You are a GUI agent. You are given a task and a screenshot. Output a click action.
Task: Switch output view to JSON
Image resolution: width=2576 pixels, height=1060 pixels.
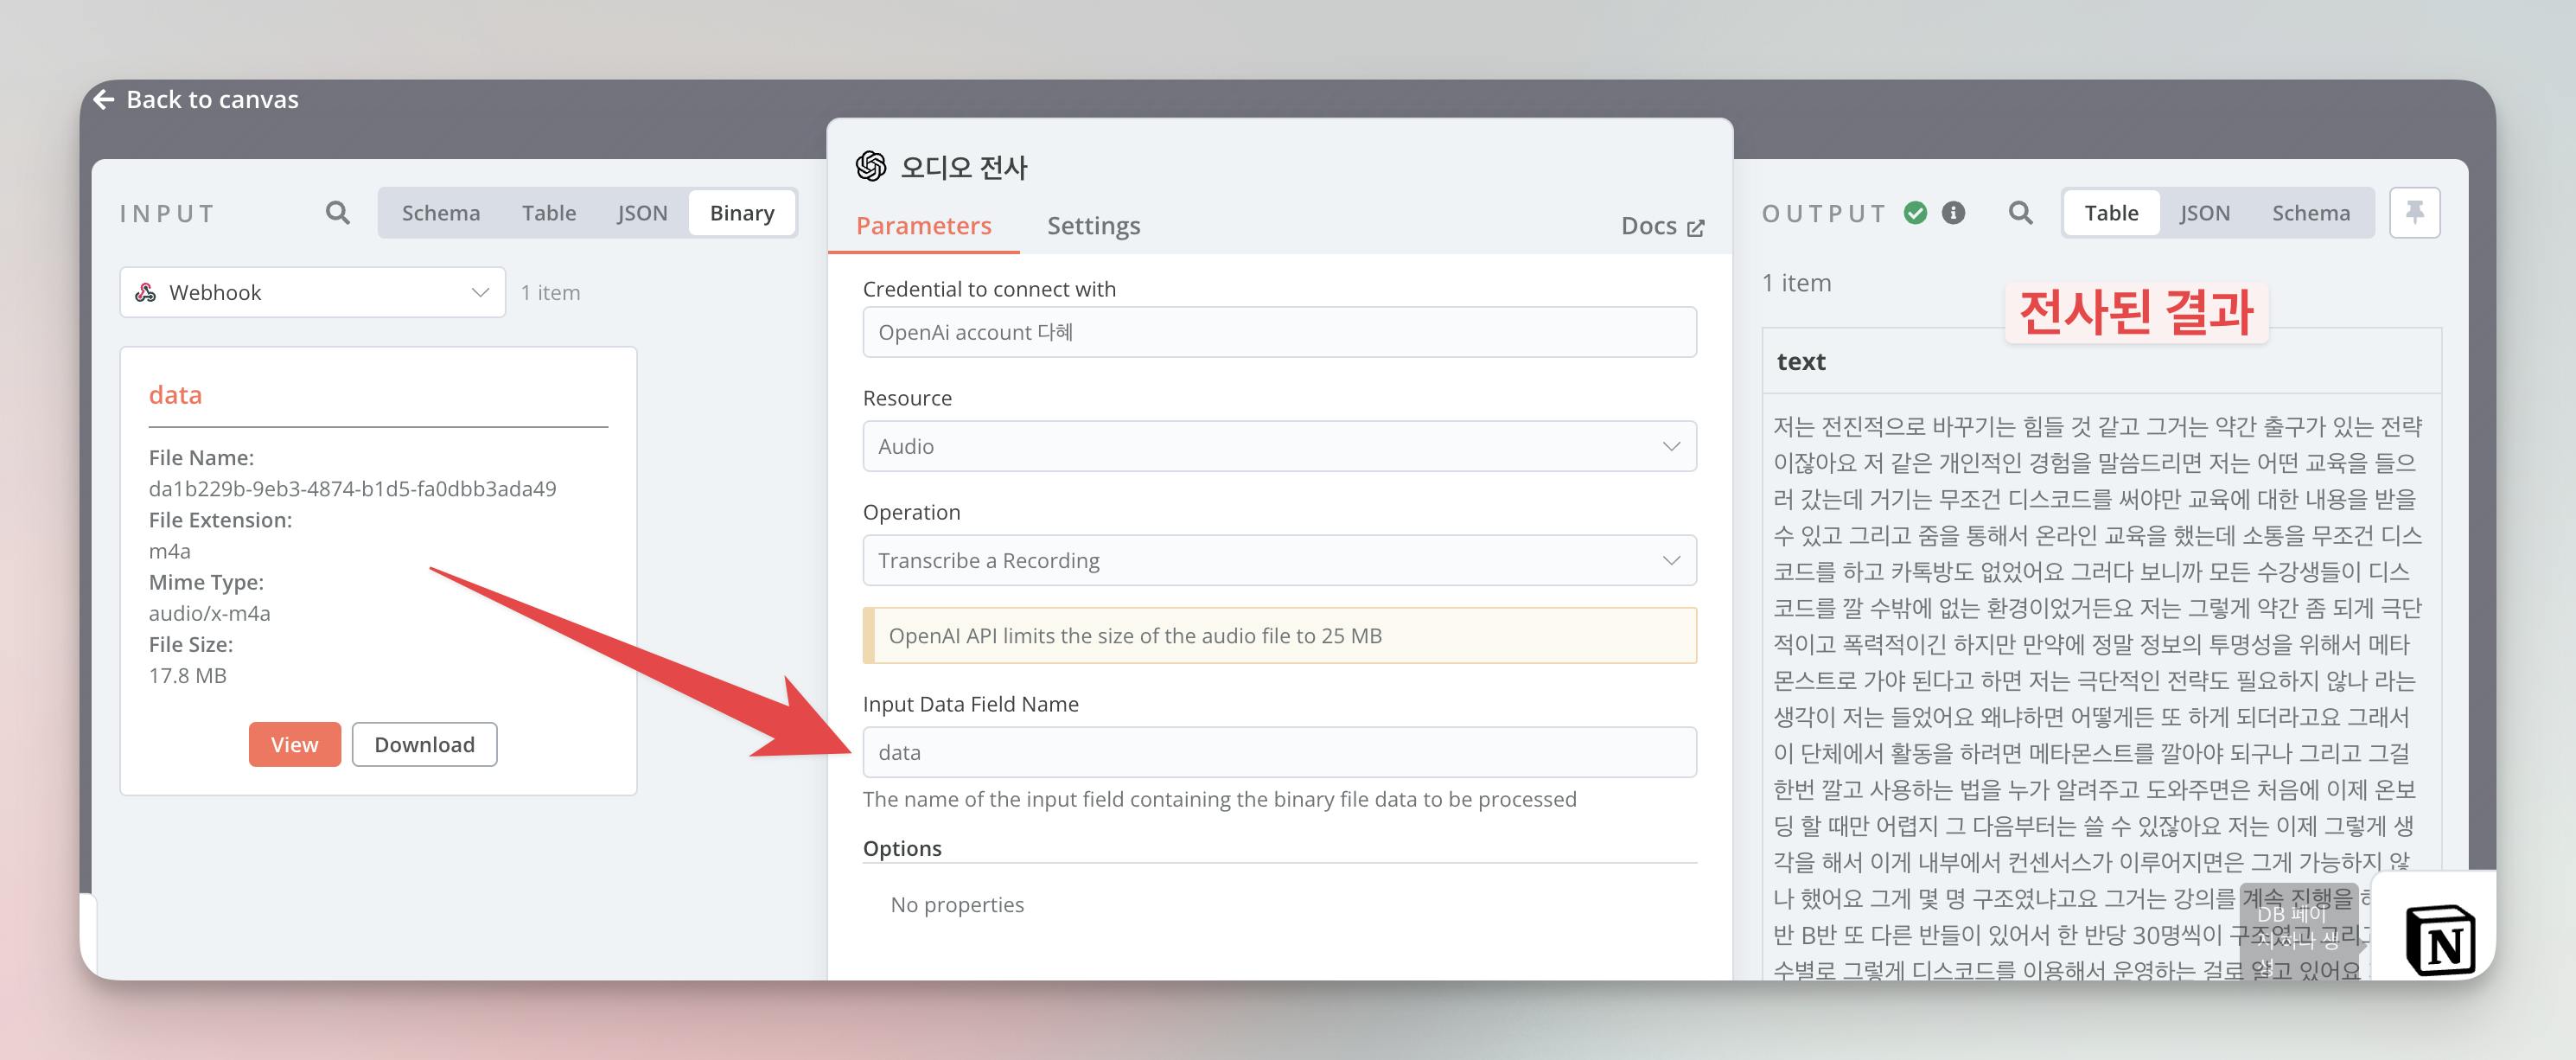point(2204,212)
